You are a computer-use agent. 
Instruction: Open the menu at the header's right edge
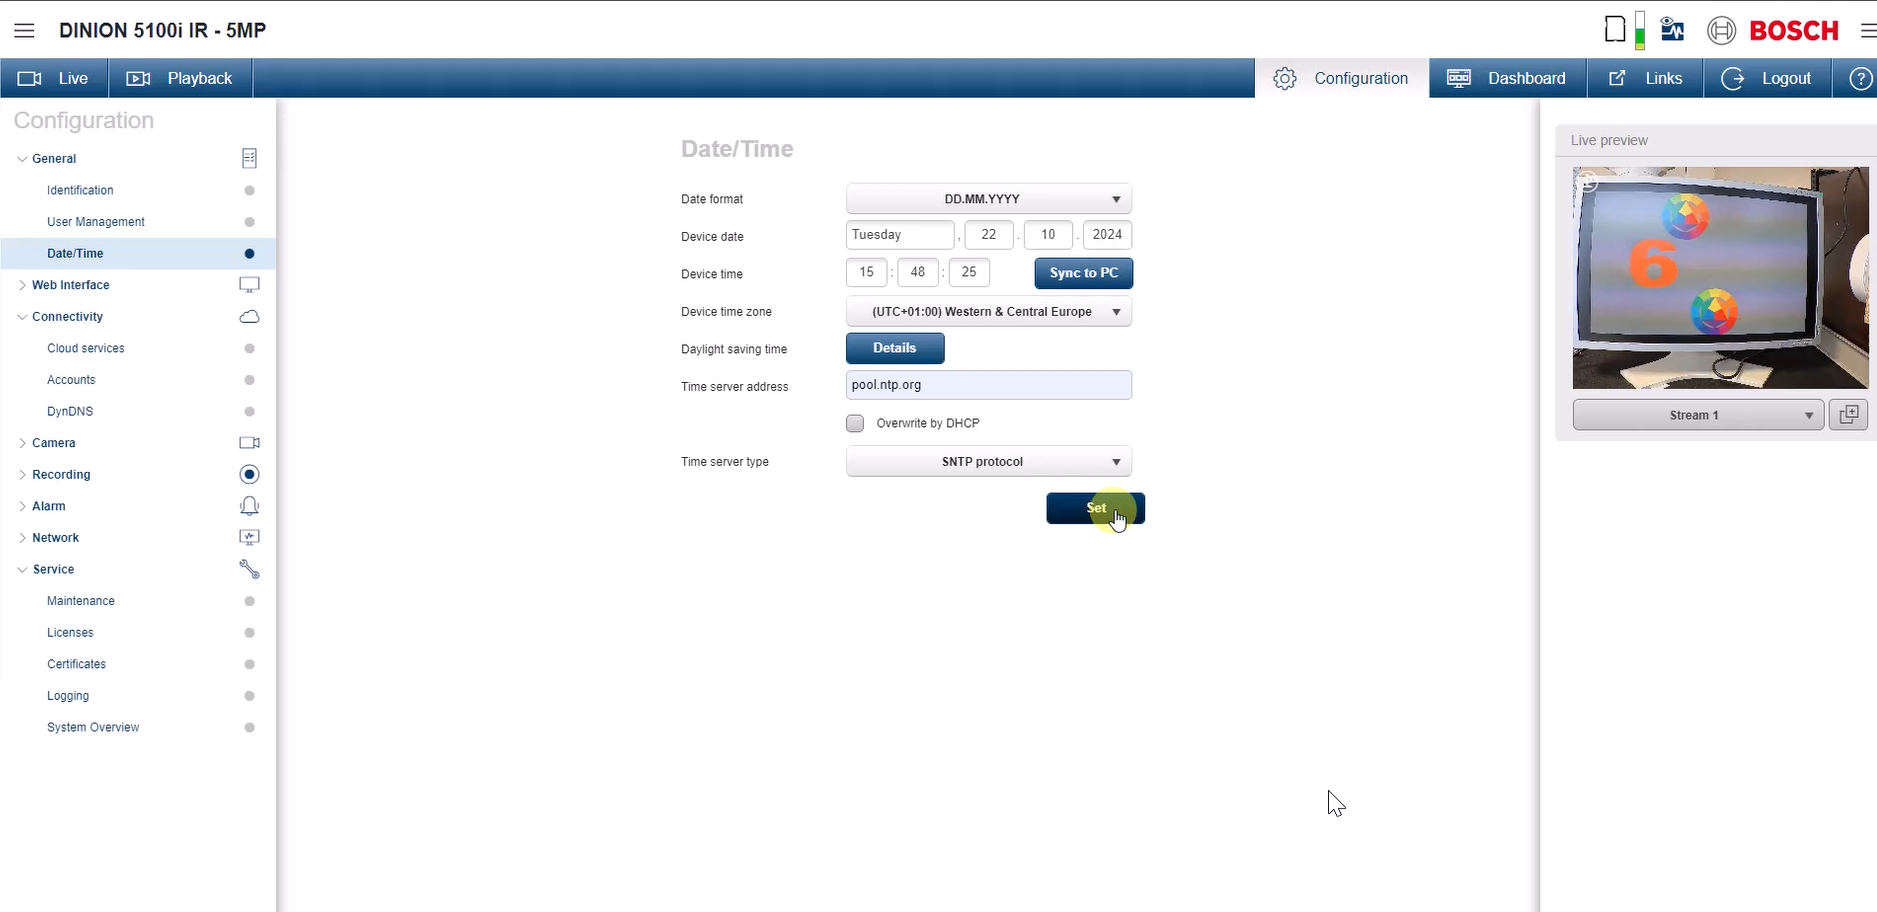(1868, 31)
